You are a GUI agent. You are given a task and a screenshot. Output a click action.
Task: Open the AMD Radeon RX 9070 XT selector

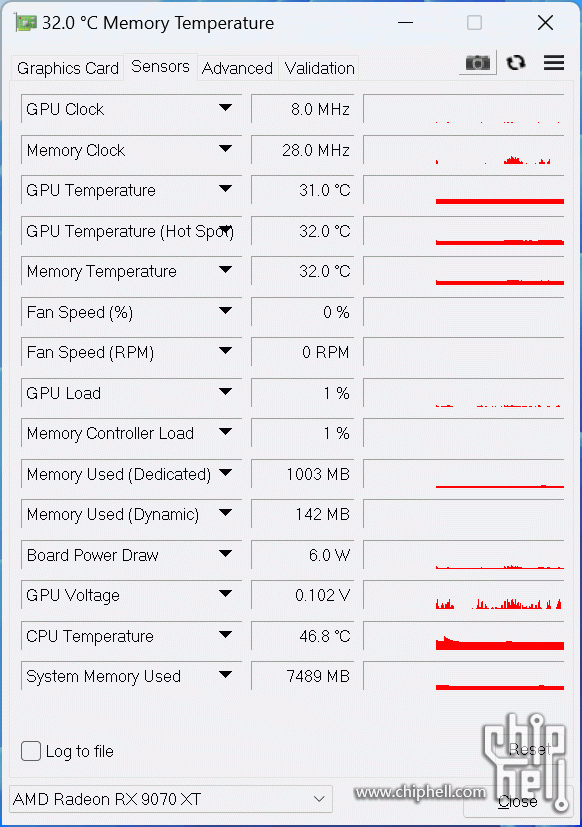tap(171, 799)
